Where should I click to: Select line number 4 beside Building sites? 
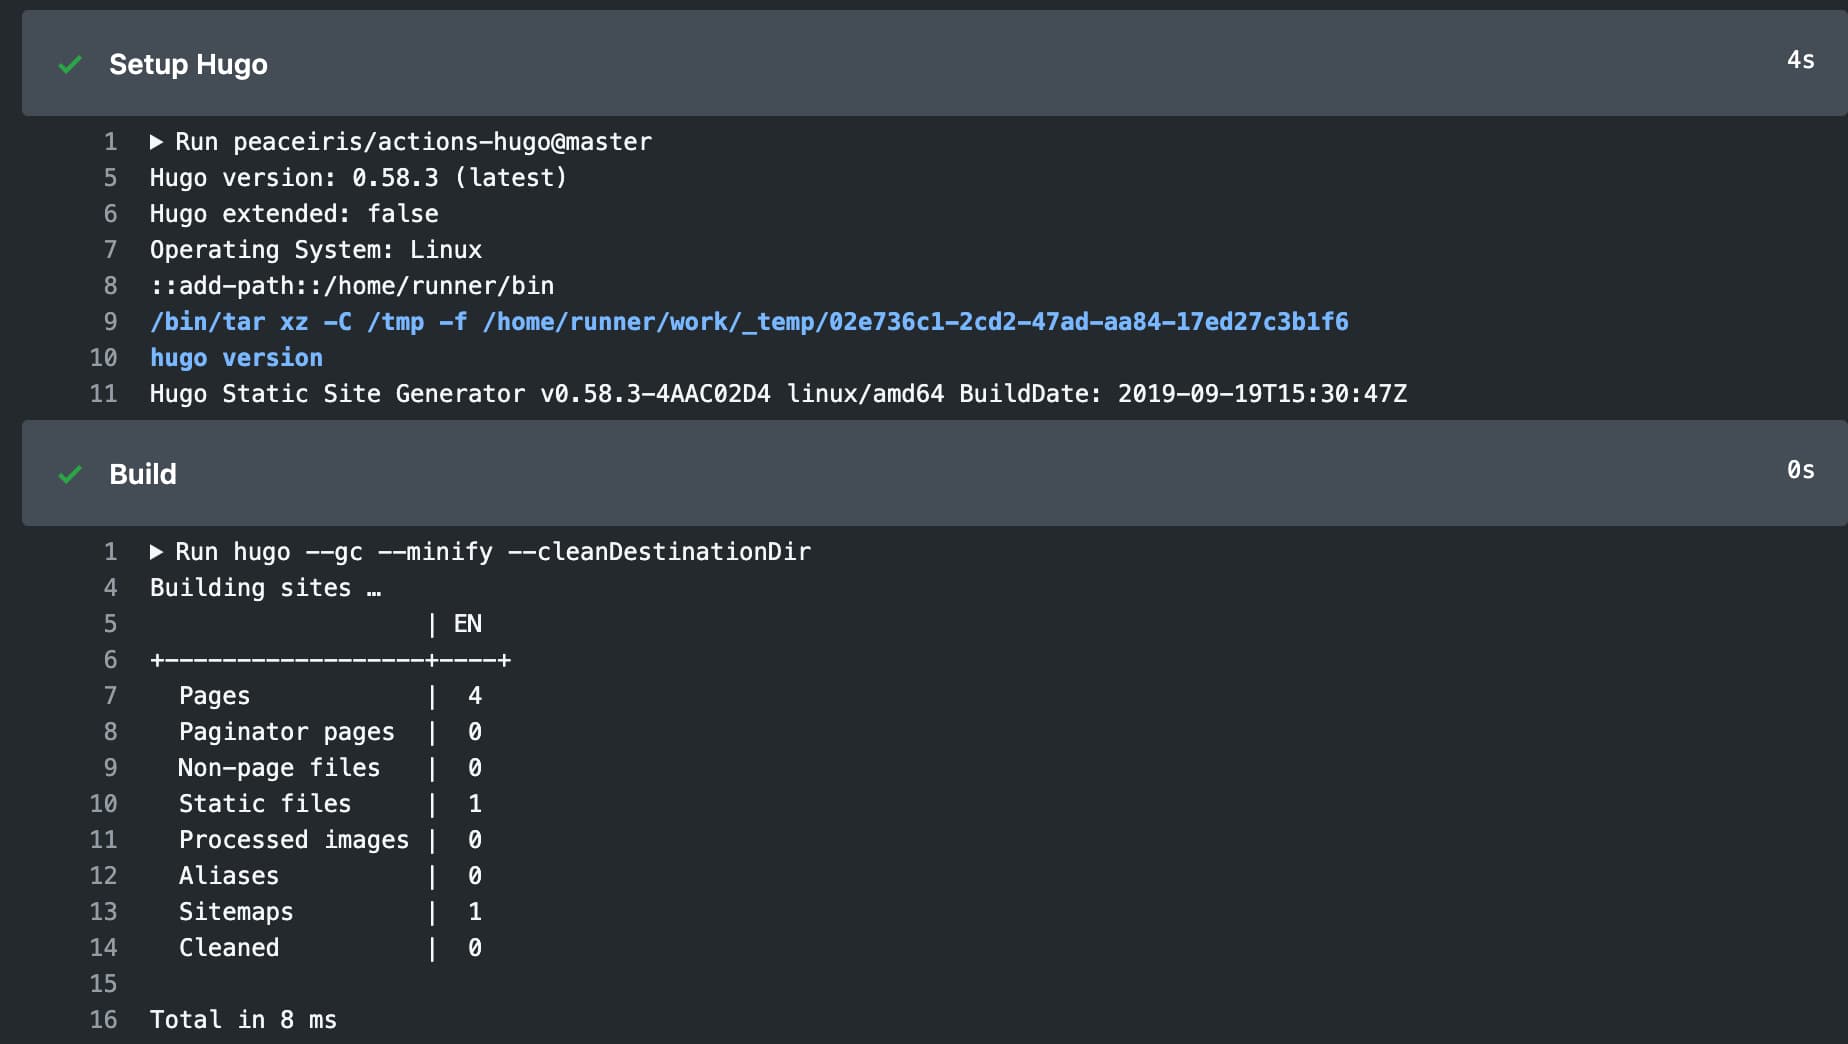pos(110,588)
